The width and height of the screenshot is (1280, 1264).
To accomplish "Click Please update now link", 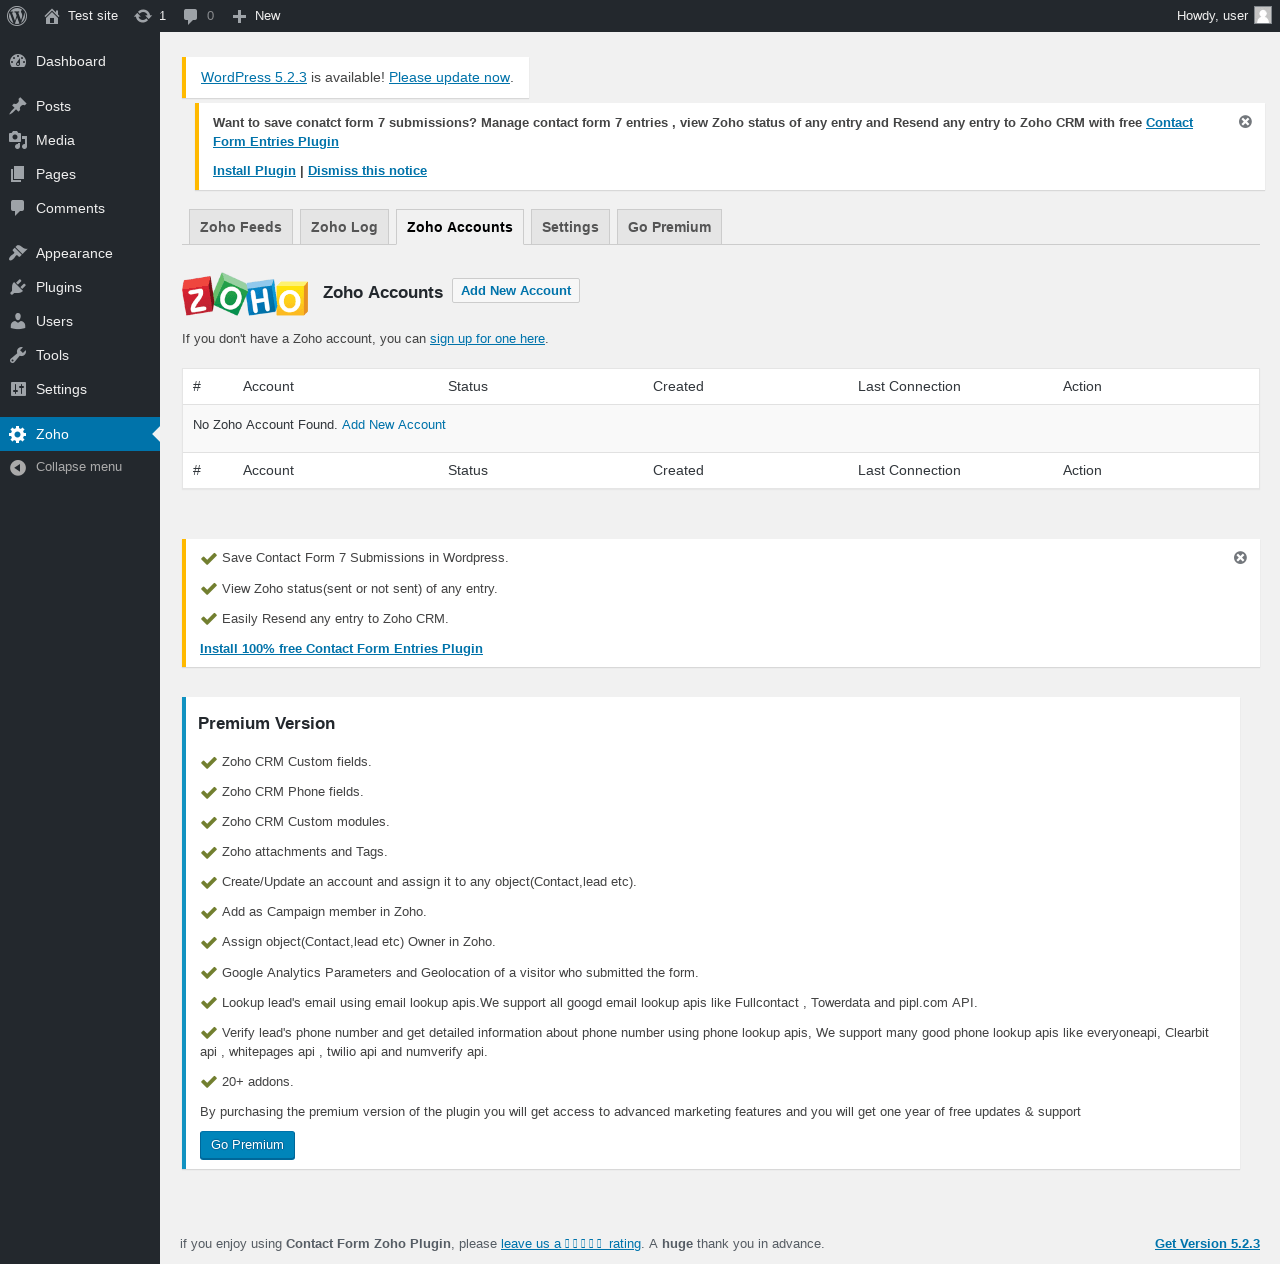I will (449, 77).
